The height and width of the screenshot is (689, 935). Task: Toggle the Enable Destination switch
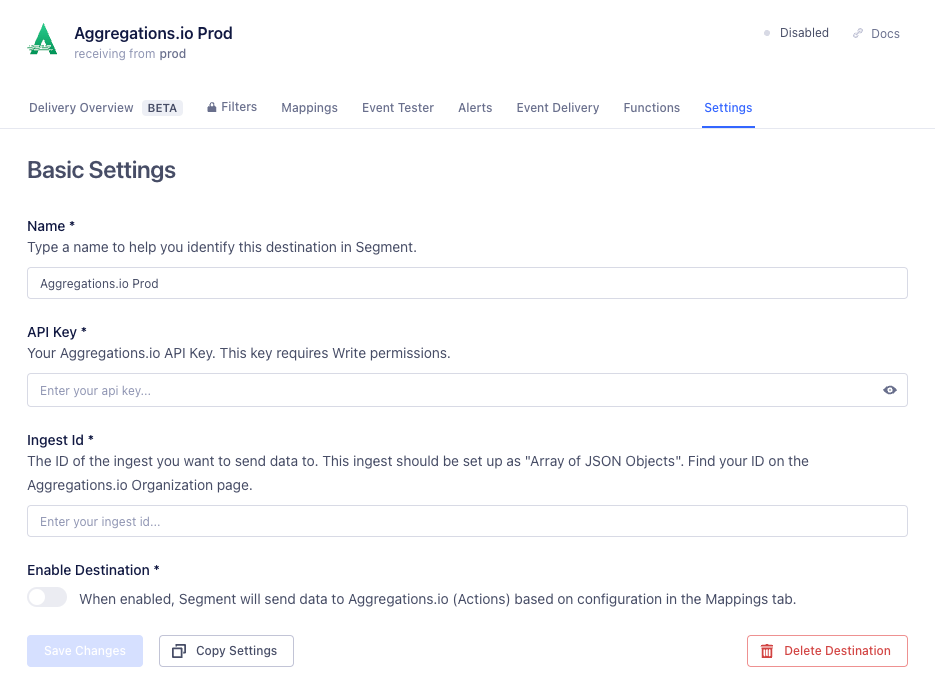coord(47,598)
